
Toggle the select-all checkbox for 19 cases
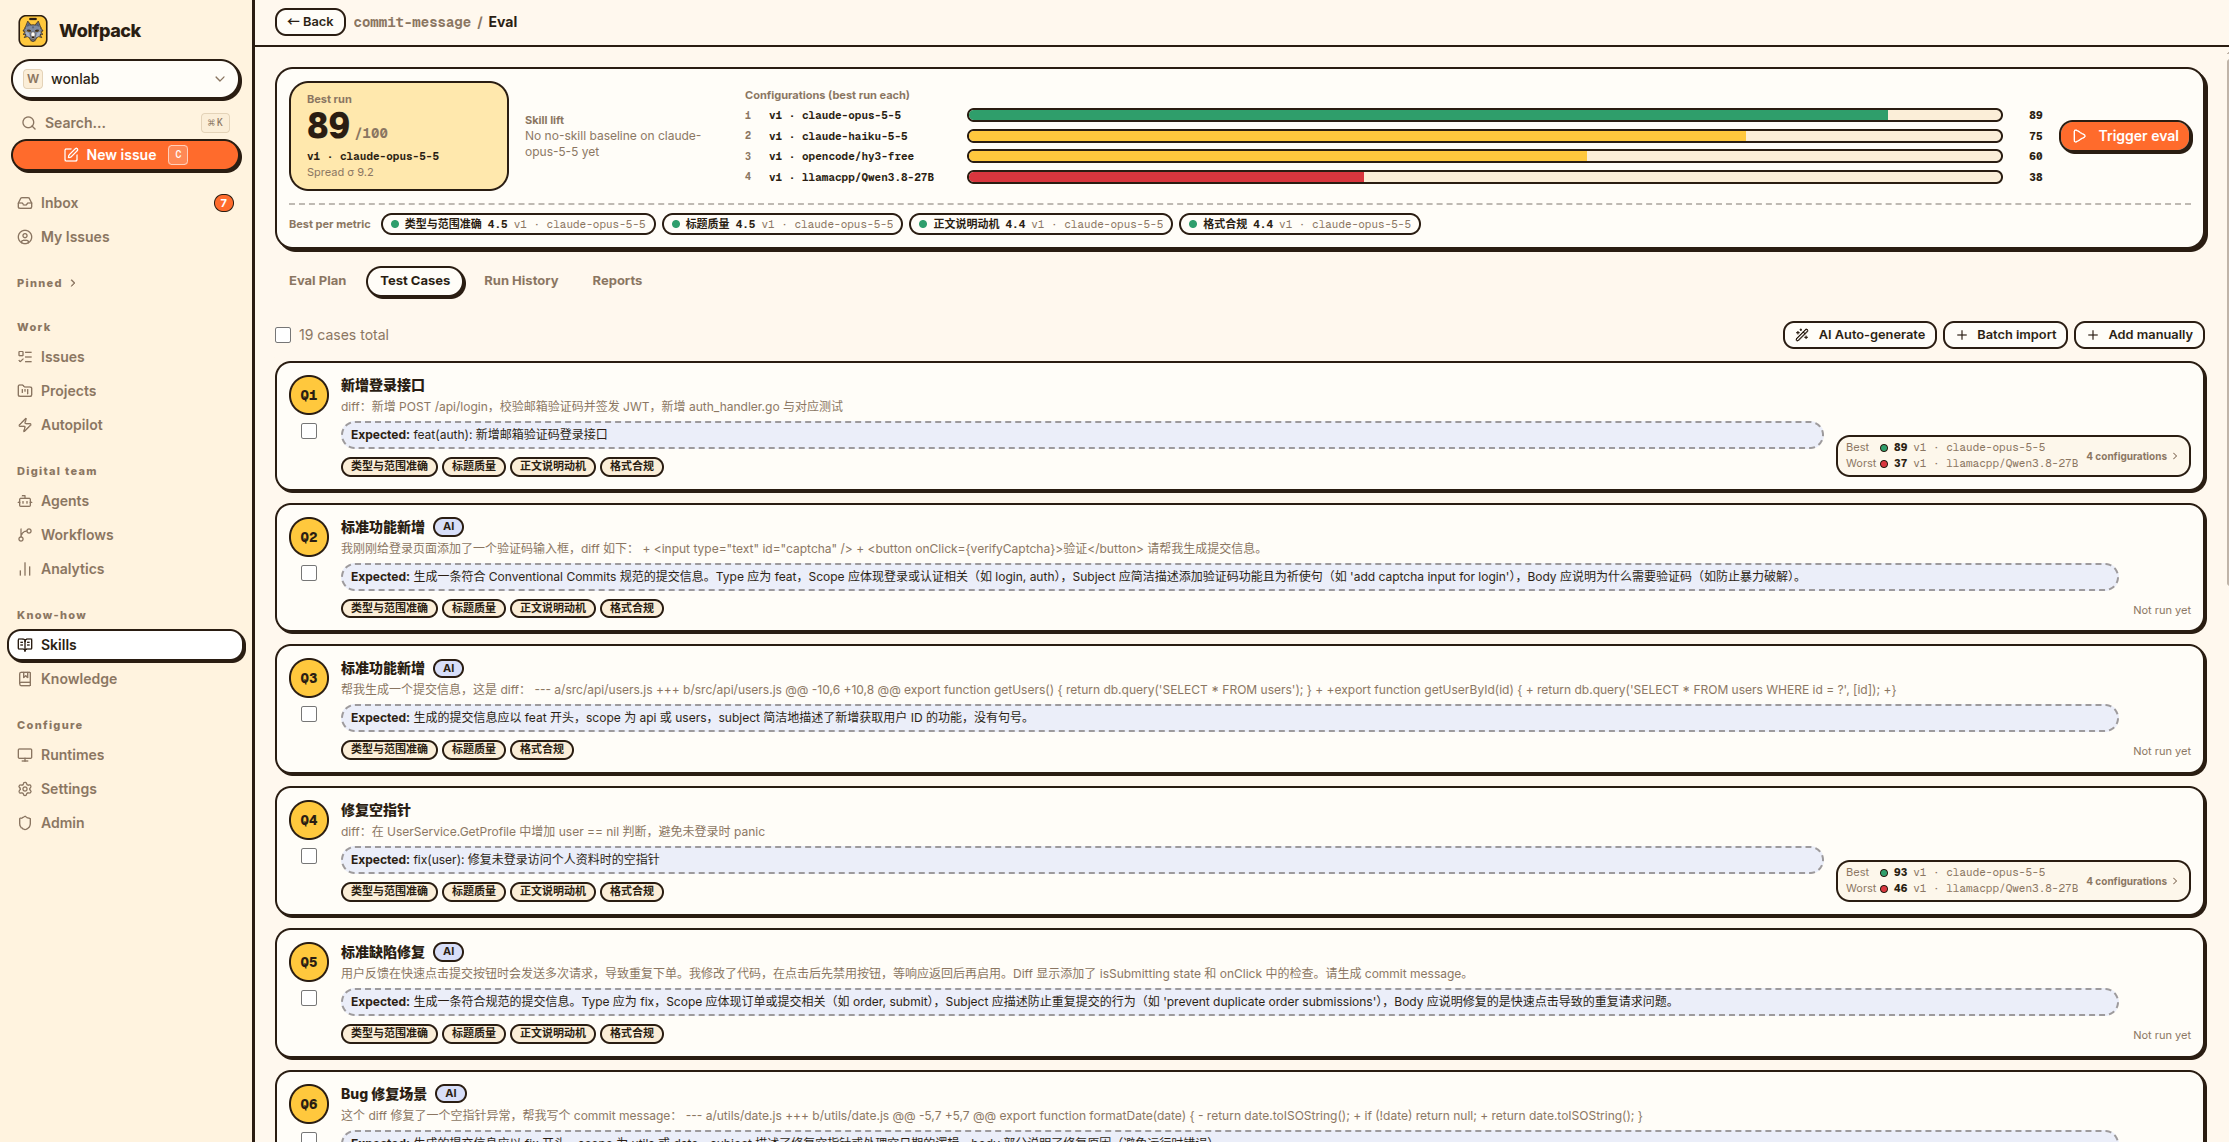click(x=283, y=335)
